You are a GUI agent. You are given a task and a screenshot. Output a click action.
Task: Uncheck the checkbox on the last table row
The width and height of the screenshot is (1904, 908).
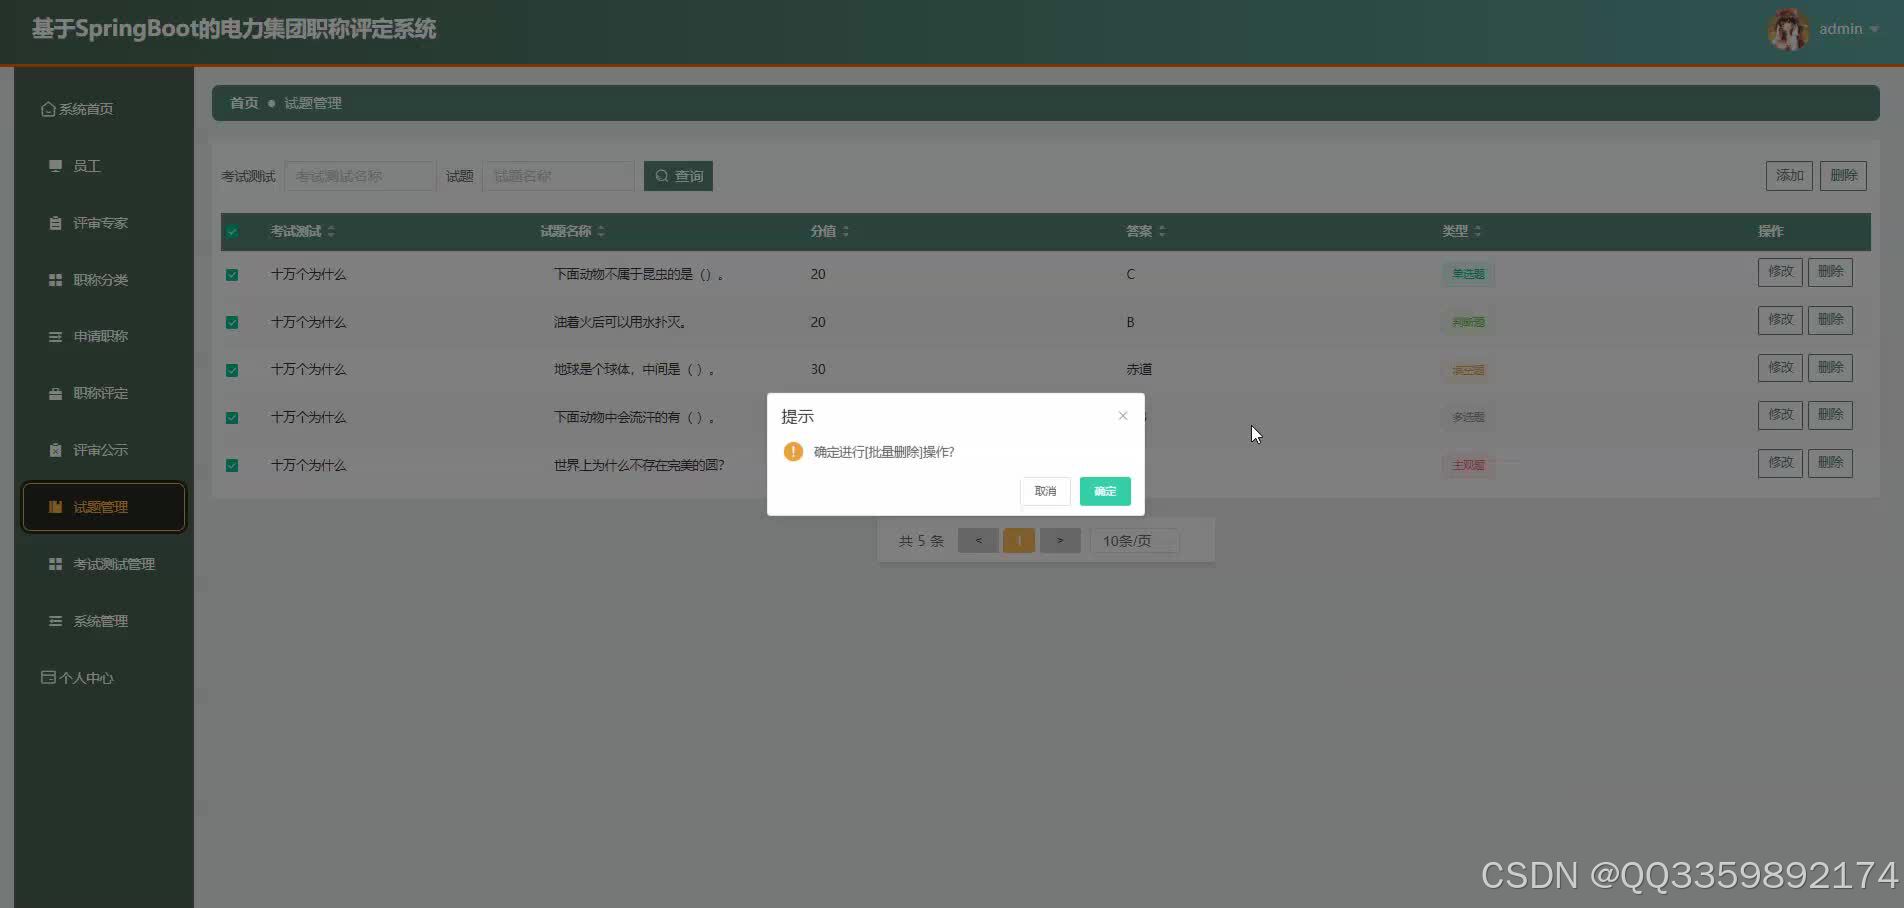click(232, 464)
